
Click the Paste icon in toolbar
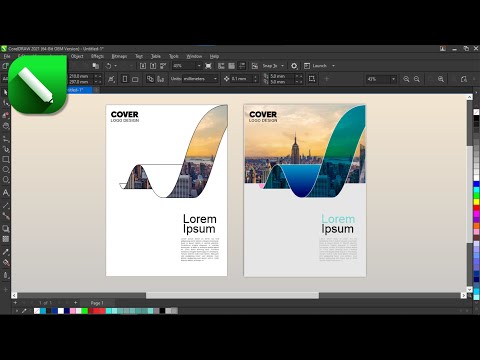pos(96,66)
